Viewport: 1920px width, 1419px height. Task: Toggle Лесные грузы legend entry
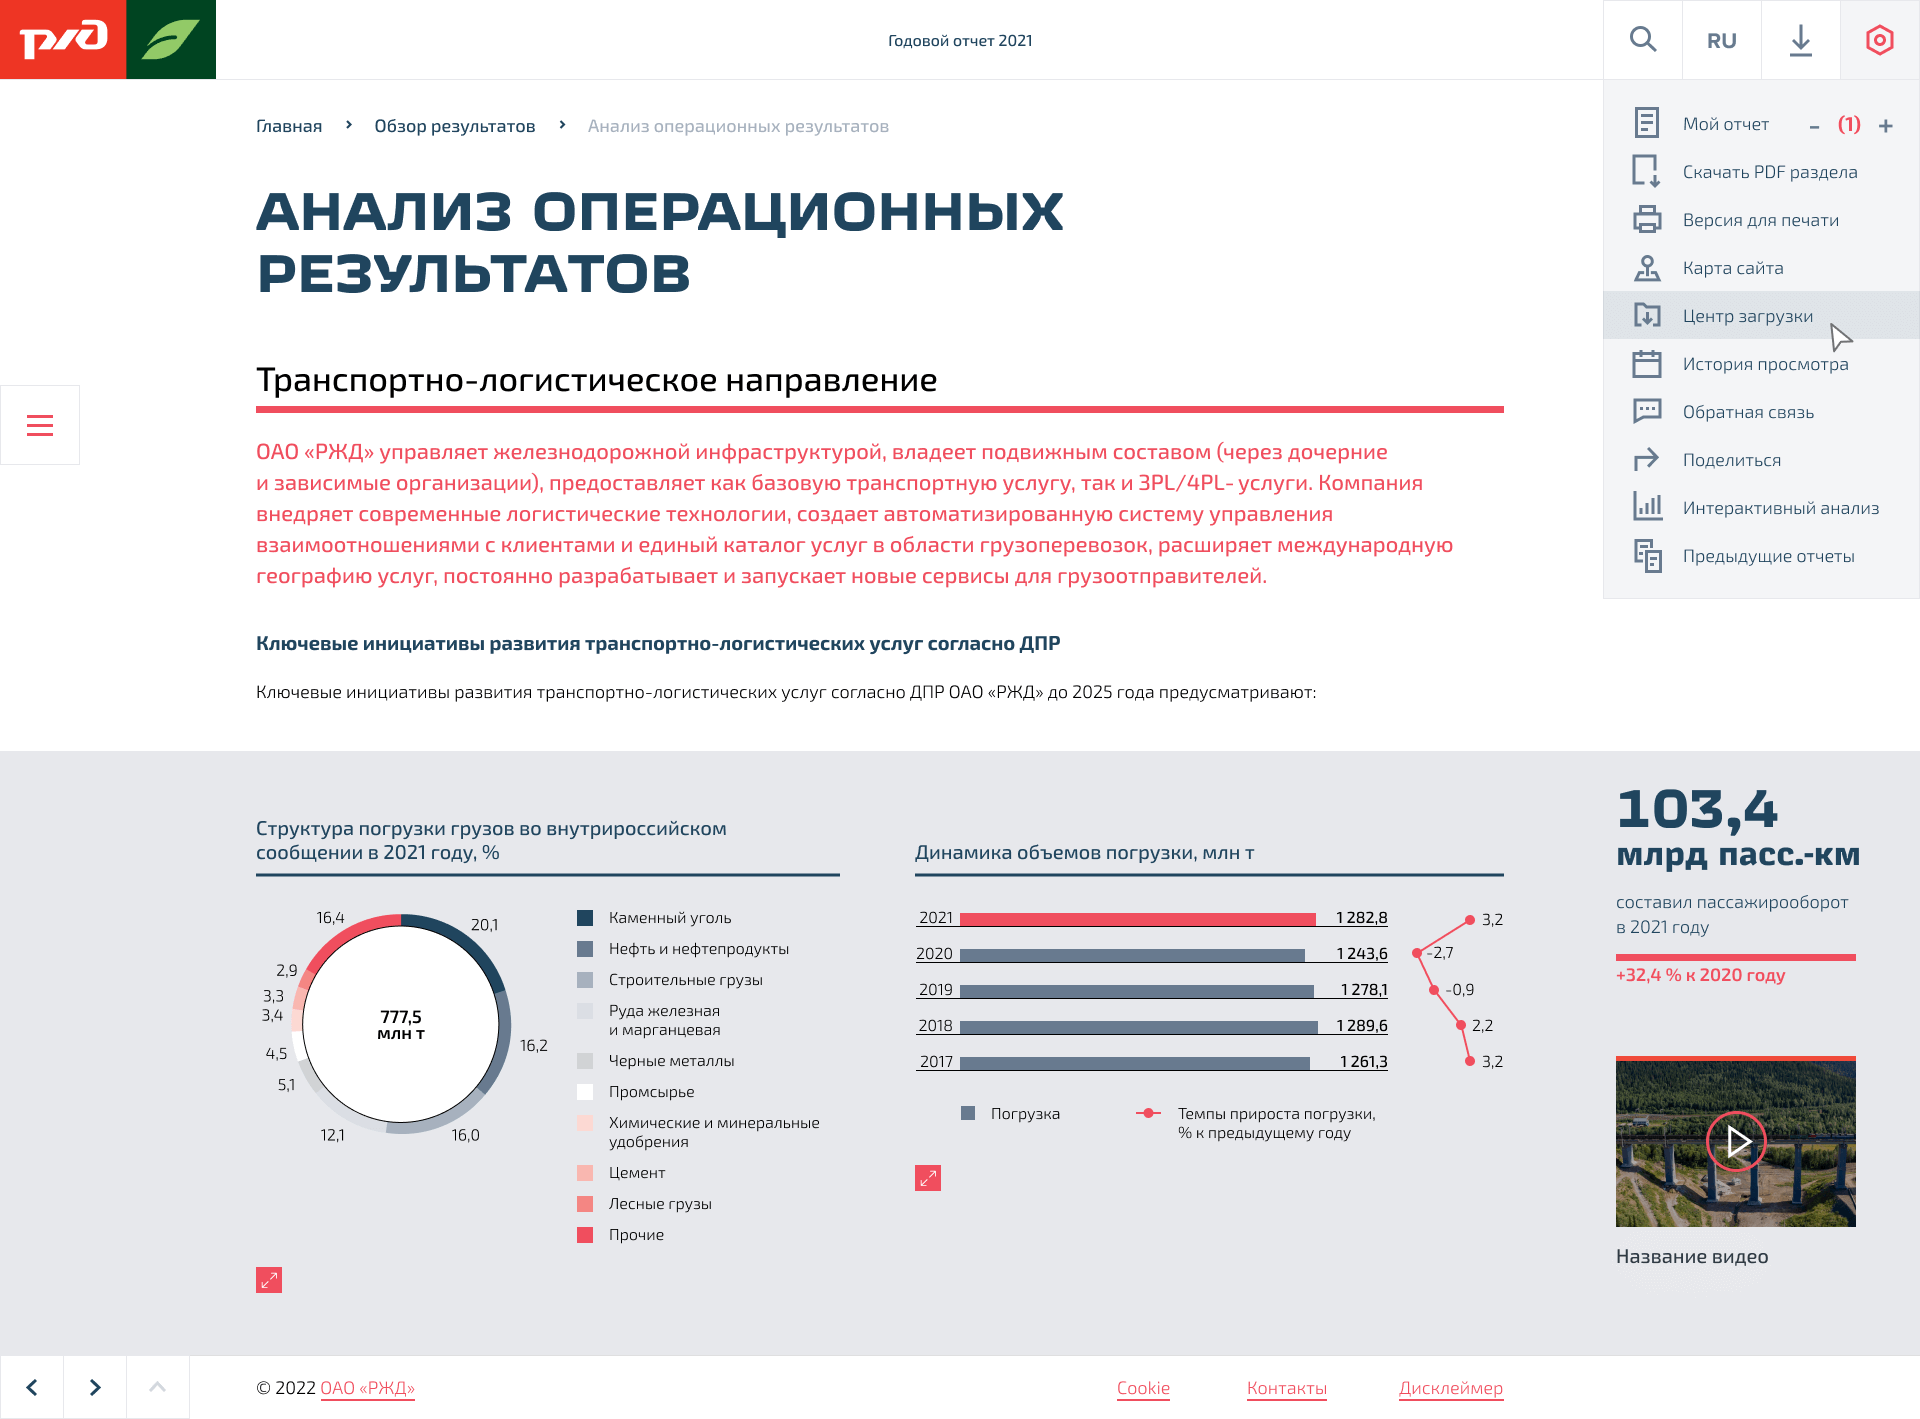coord(645,1204)
